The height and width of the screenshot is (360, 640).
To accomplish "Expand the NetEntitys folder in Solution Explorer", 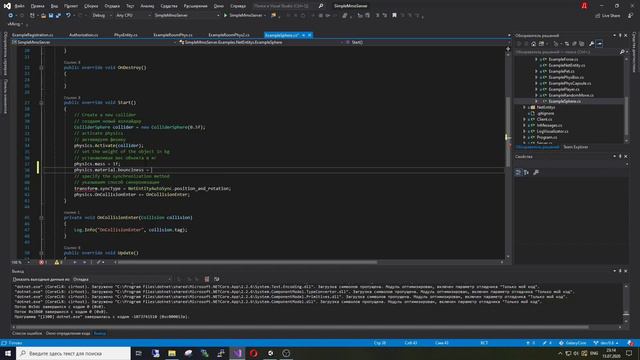I will tap(524, 107).
